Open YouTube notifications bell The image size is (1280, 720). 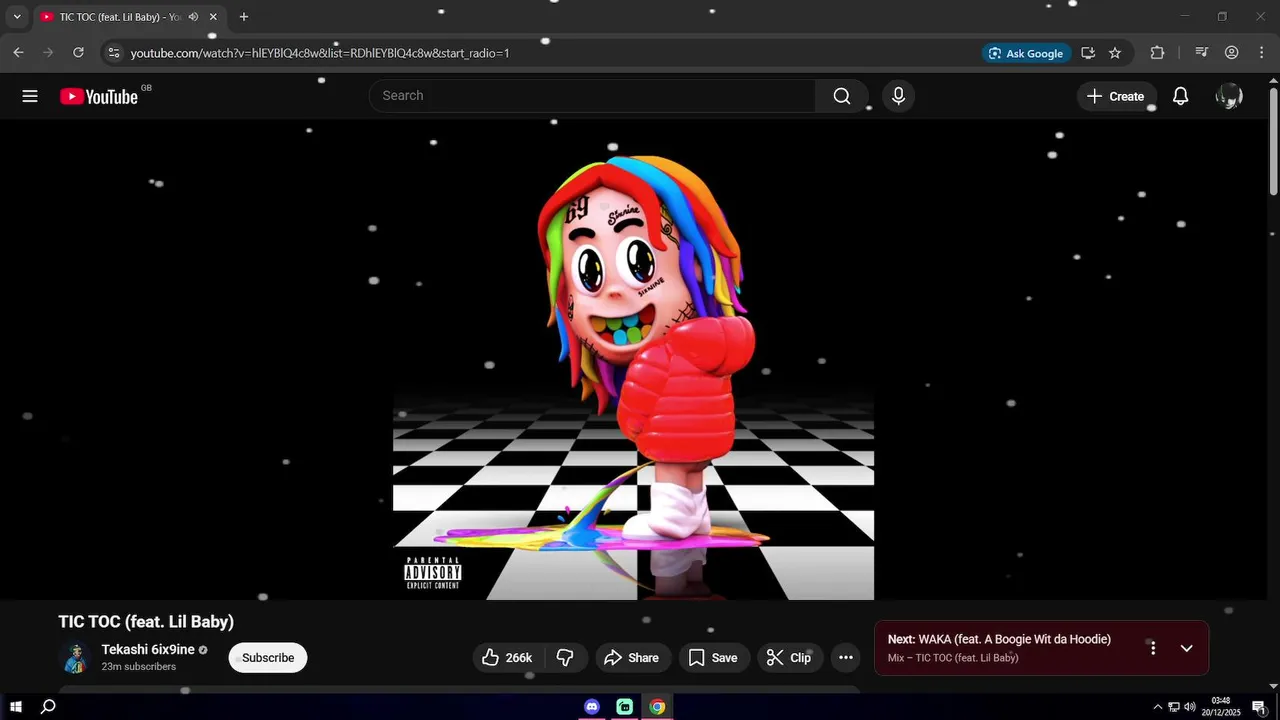pos(1181,96)
